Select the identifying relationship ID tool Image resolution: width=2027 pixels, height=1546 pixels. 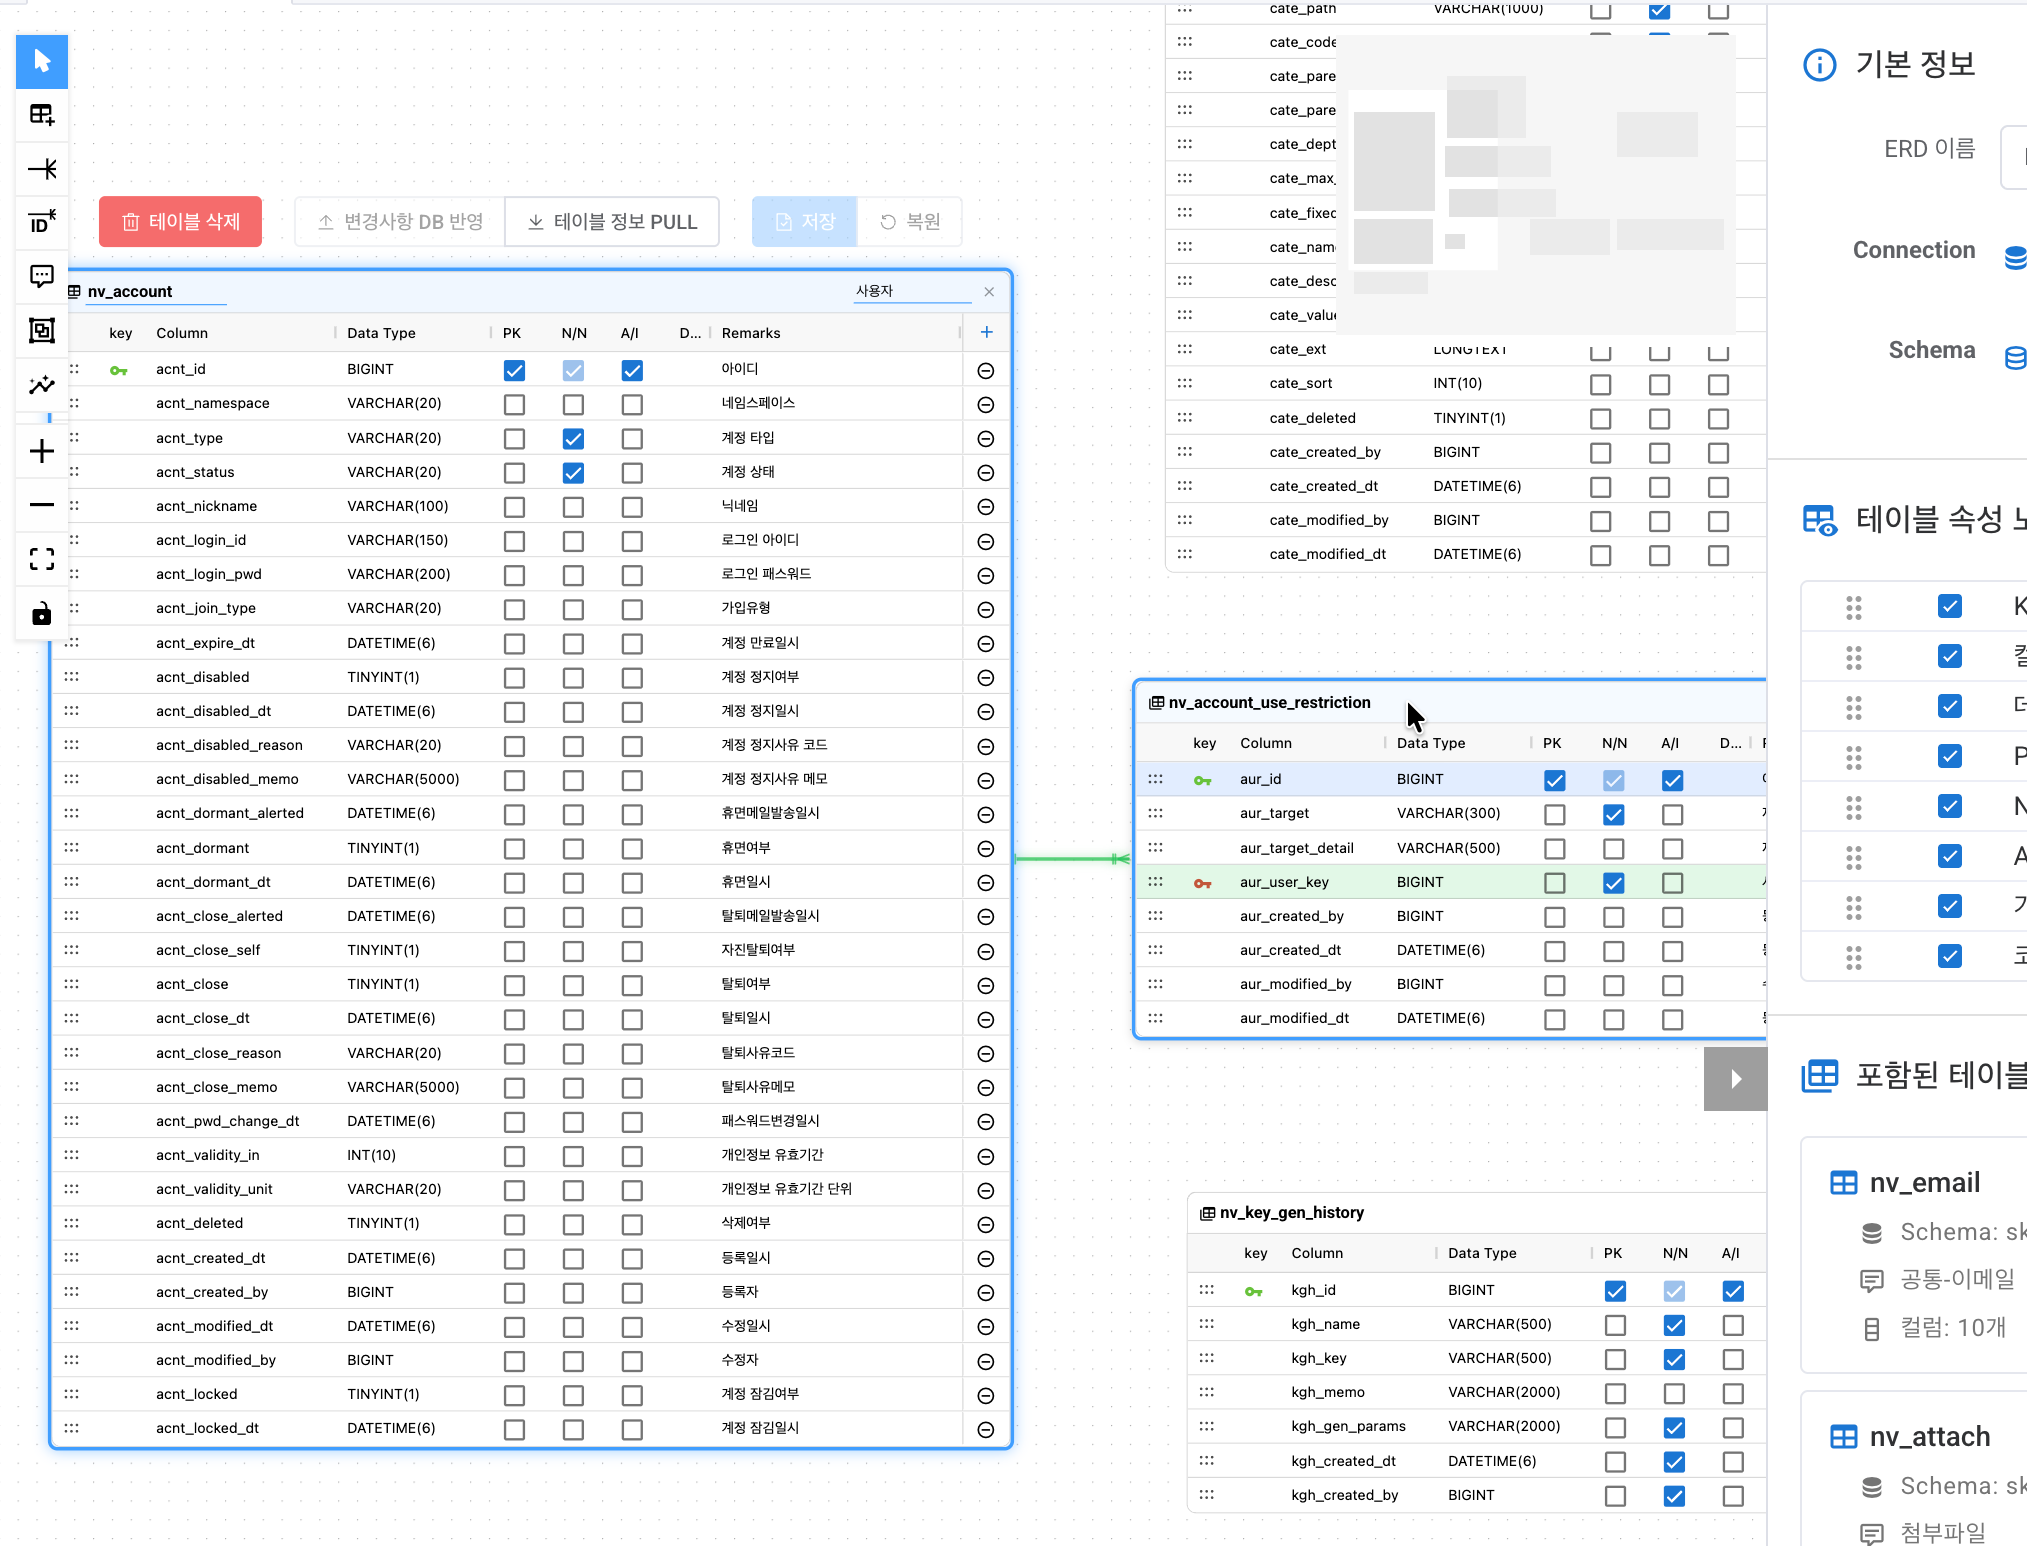pyautogui.click(x=42, y=222)
